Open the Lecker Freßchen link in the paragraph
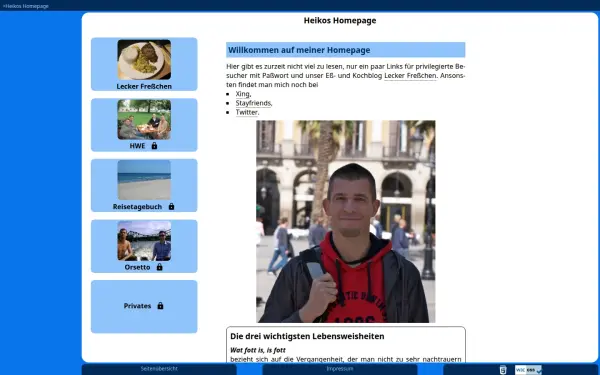This screenshot has width=600, height=375. tap(410, 76)
